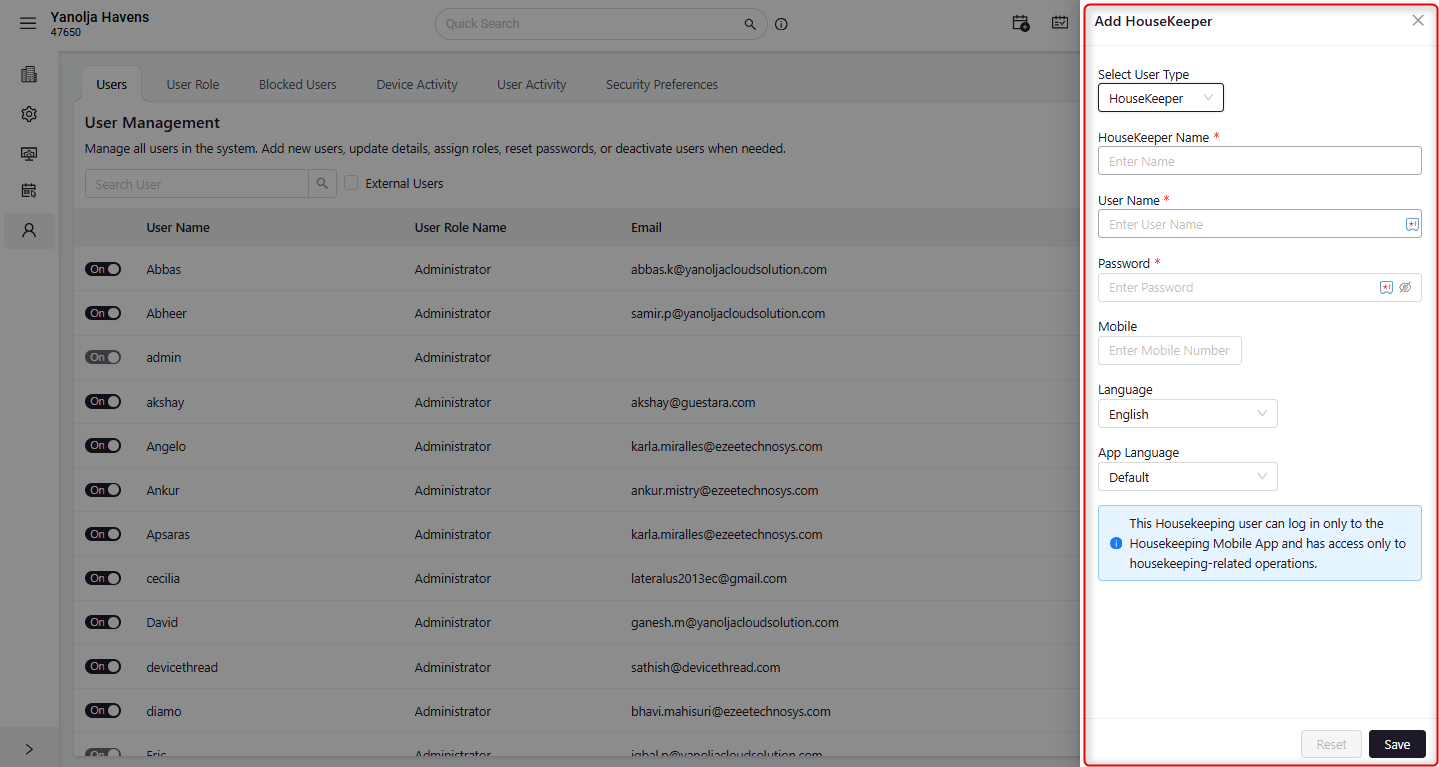Switch off the David user toggle
The image size is (1439, 767).
tap(103, 622)
